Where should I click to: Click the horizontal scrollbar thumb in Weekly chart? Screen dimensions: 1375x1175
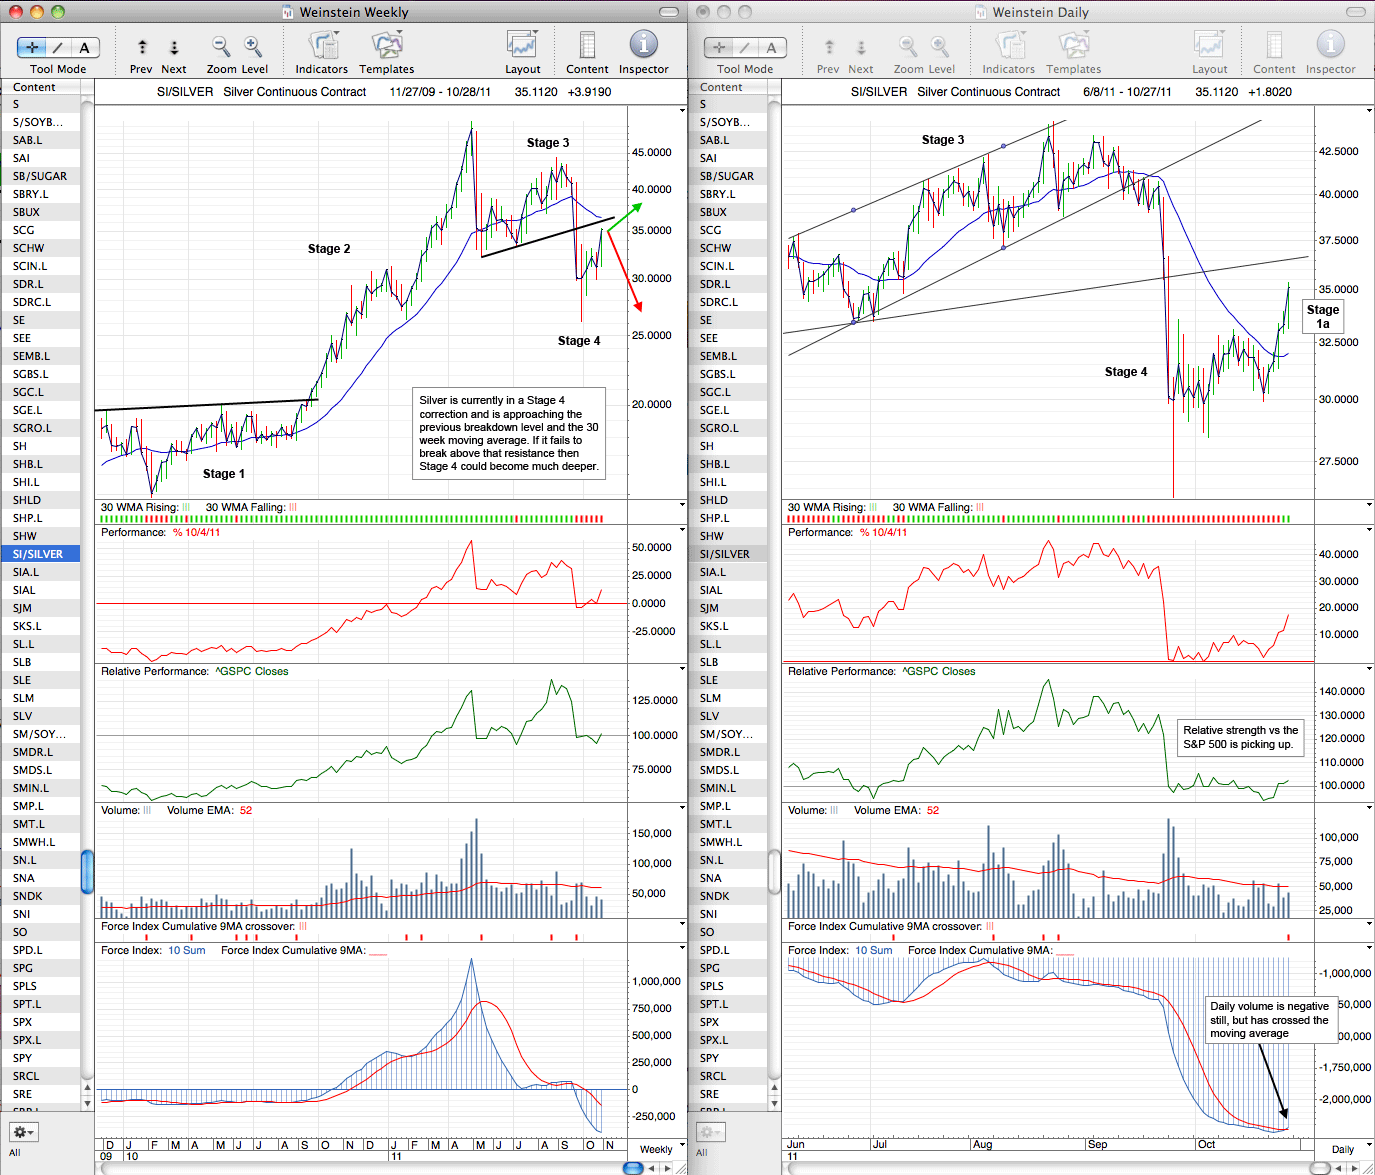click(633, 1168)
